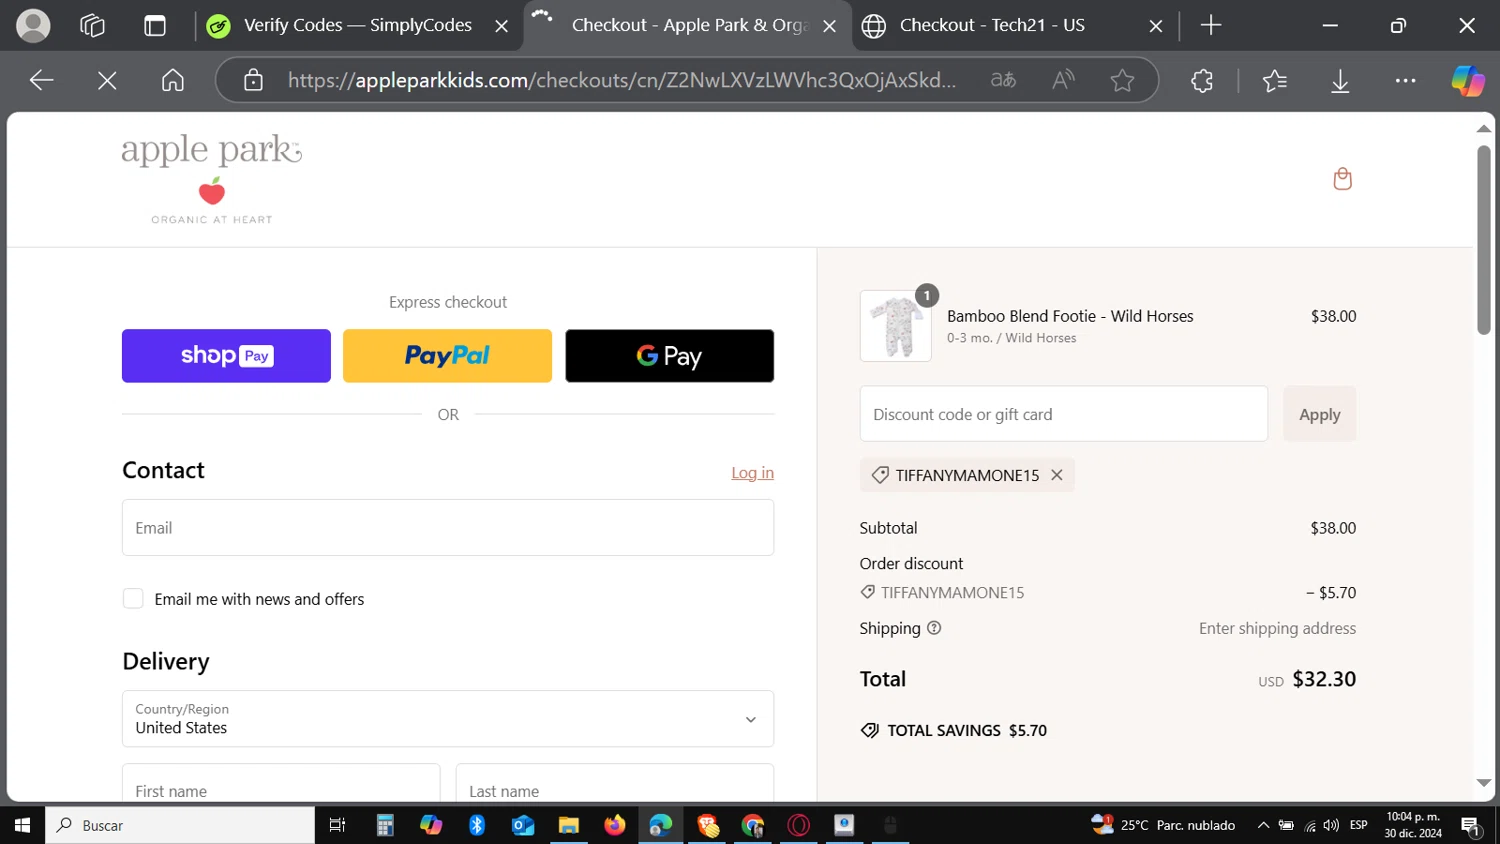Open the translate page option
Image resolution: width=1500 pixels, height=844 pixels.
[x=1003, y=80]
